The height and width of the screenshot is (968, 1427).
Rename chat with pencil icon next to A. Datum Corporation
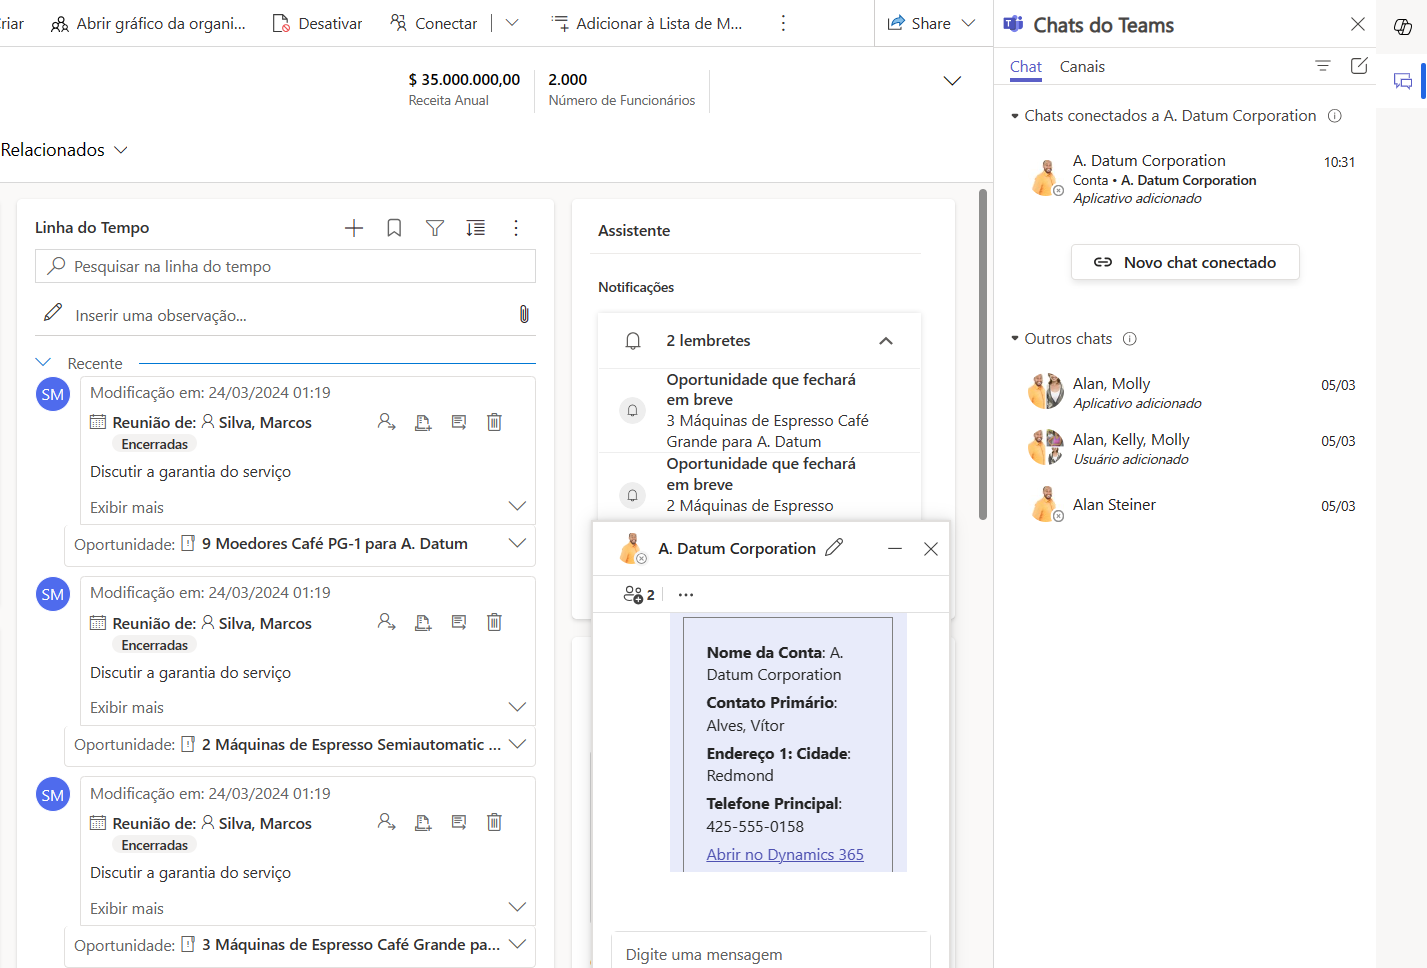coord(834,548)
